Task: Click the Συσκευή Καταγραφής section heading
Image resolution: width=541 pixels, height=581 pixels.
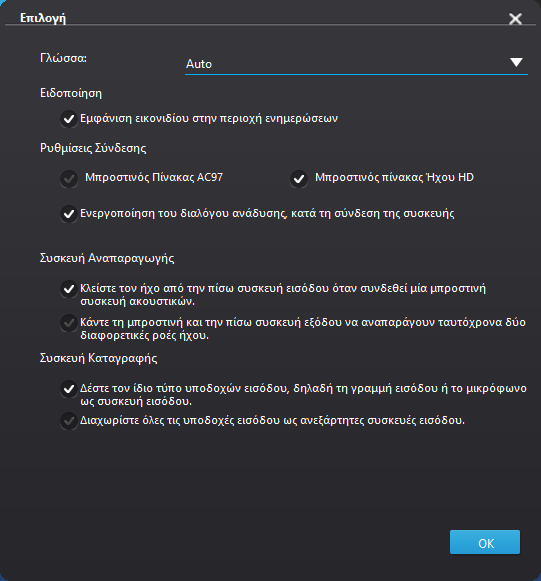Action: [x=99, y=358]
